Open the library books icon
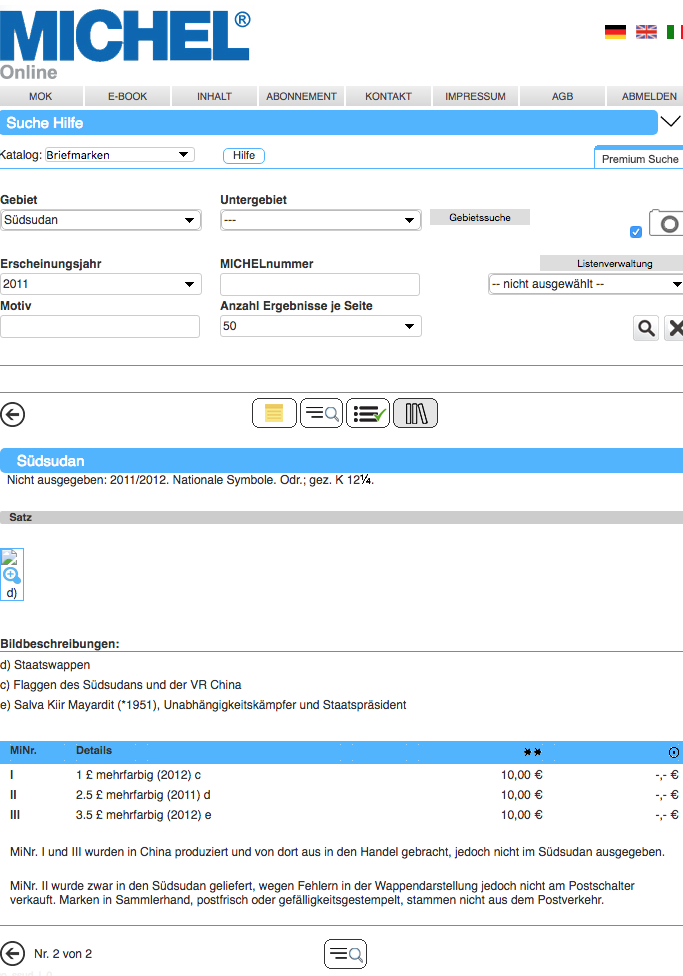The width and height of the screenshot is (683, 976). click(415, 413)
